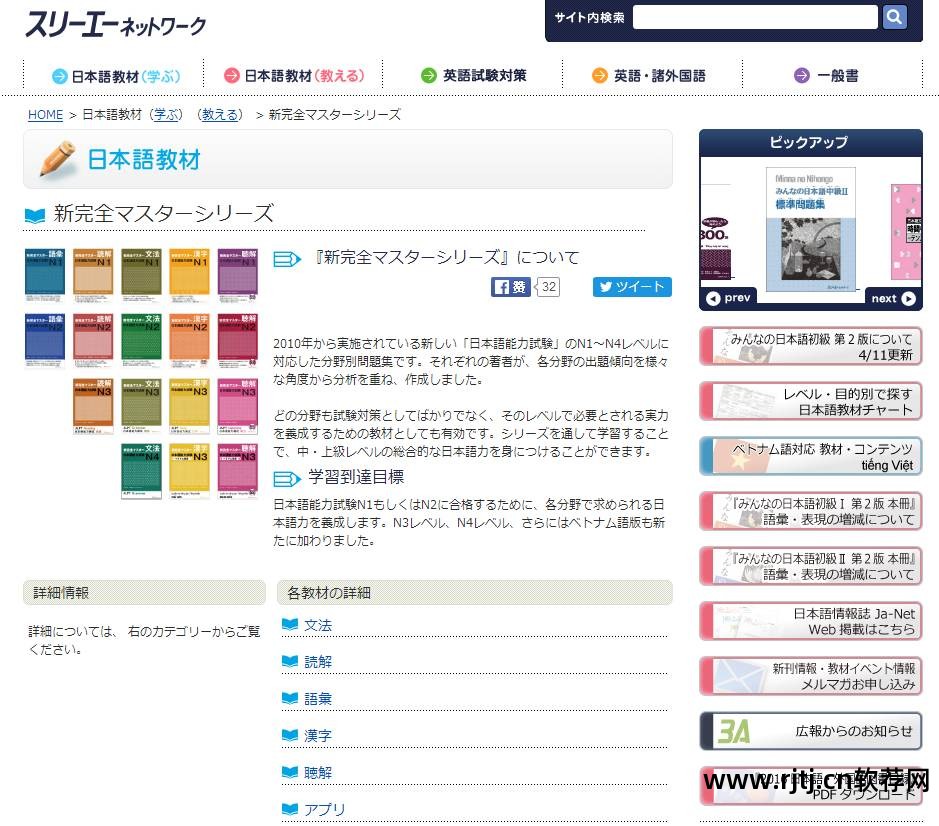This screenshot has height=826, width=939.
Task: Click the 『新完全マスターシリーズ』について heading
Action: (x=446, y=258)
